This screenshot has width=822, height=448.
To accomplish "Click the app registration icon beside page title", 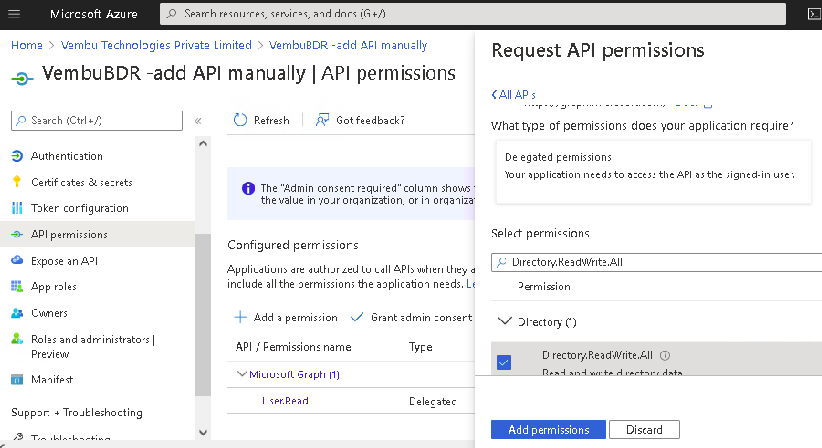I will (x=21, y=79).
